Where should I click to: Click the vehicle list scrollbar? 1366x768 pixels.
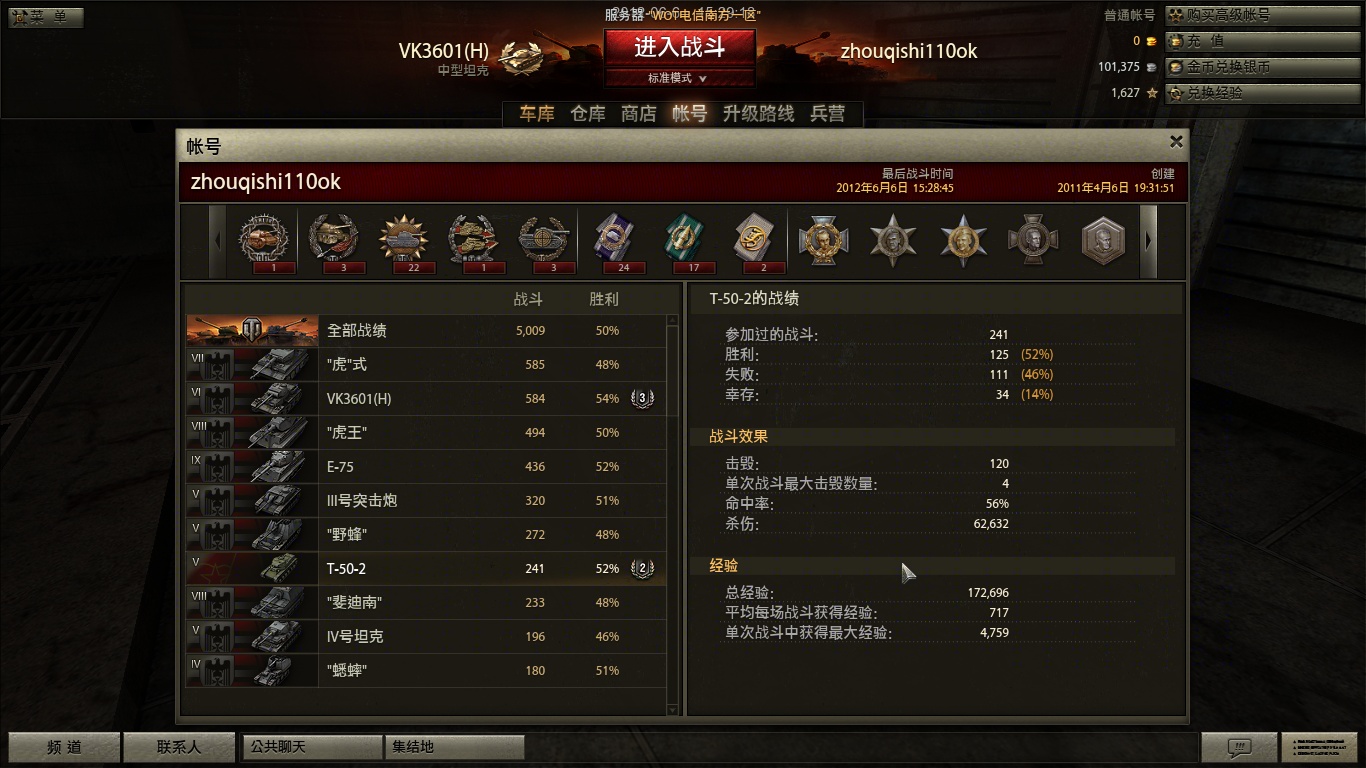click(x=673, y=514)
